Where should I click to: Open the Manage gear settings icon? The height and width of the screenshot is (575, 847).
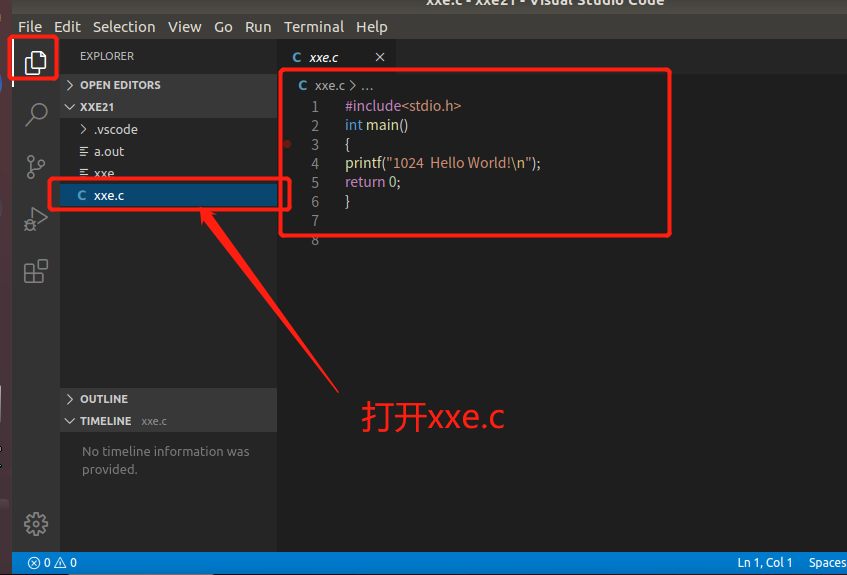click(x=36, y=524)
